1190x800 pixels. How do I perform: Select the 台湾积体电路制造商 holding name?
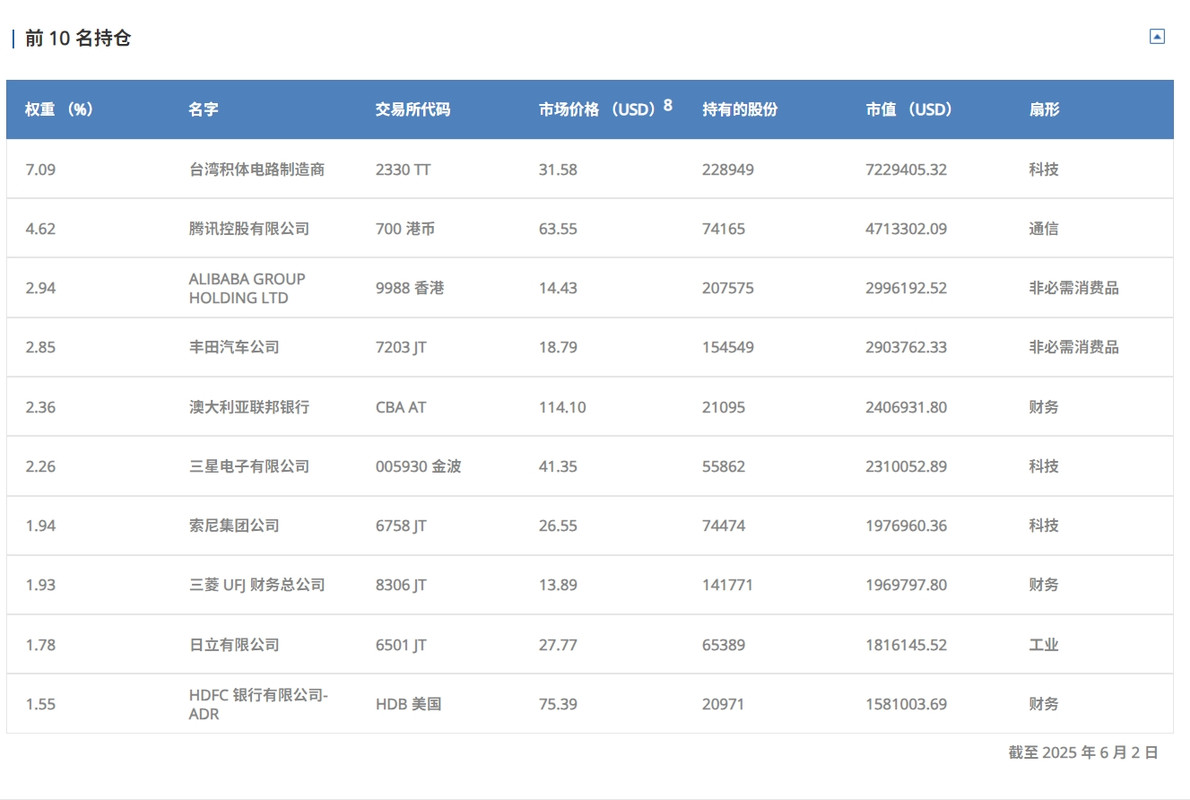[x=257, y=169]
